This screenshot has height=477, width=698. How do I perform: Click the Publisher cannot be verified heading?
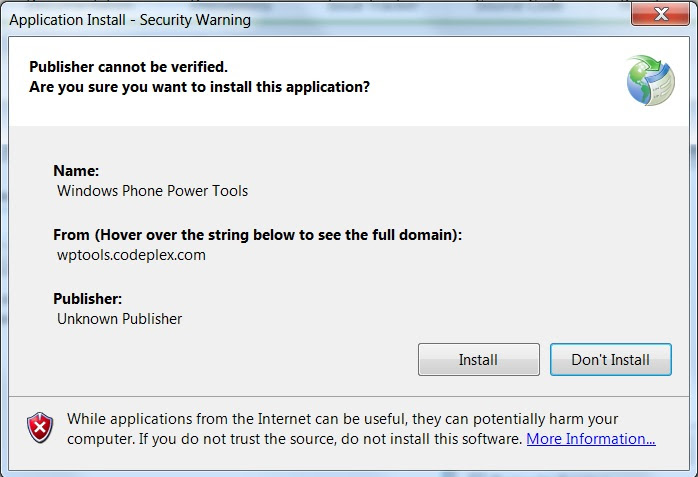point(128,67)
